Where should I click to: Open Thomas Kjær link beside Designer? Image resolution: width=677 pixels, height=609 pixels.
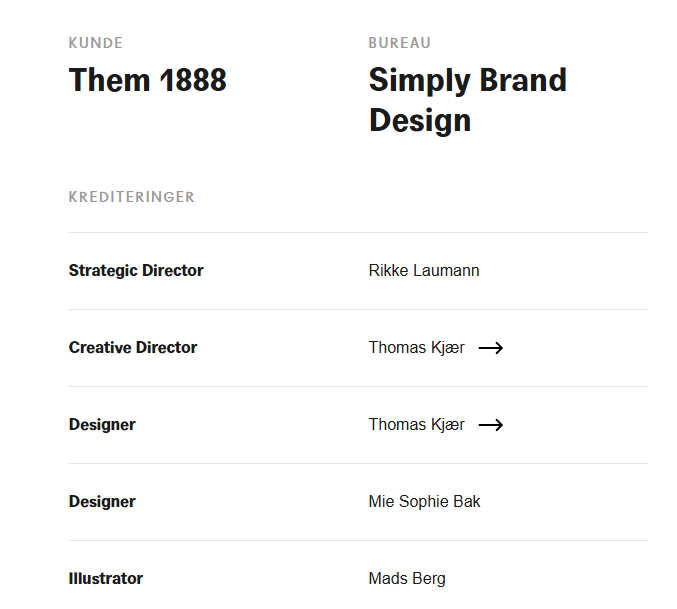pos(416,425)
